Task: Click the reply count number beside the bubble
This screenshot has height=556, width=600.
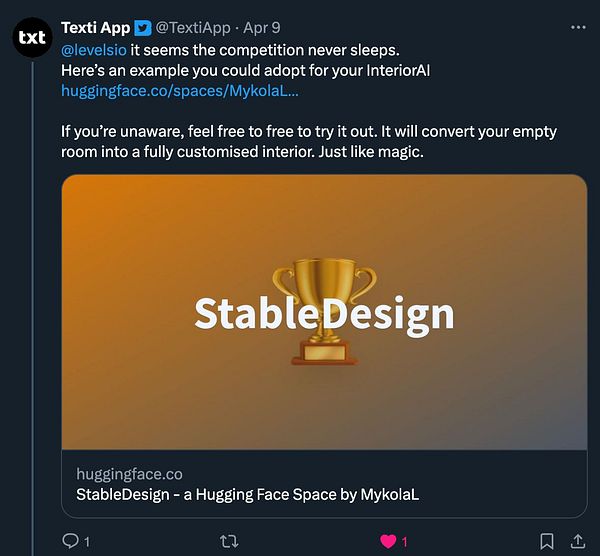Action: click(x=87, y=541)
